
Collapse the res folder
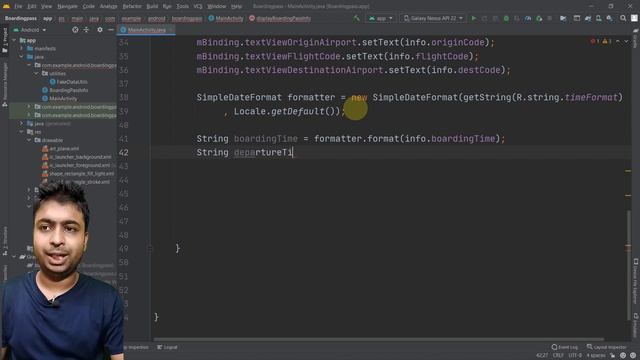[x=22, y=132]
